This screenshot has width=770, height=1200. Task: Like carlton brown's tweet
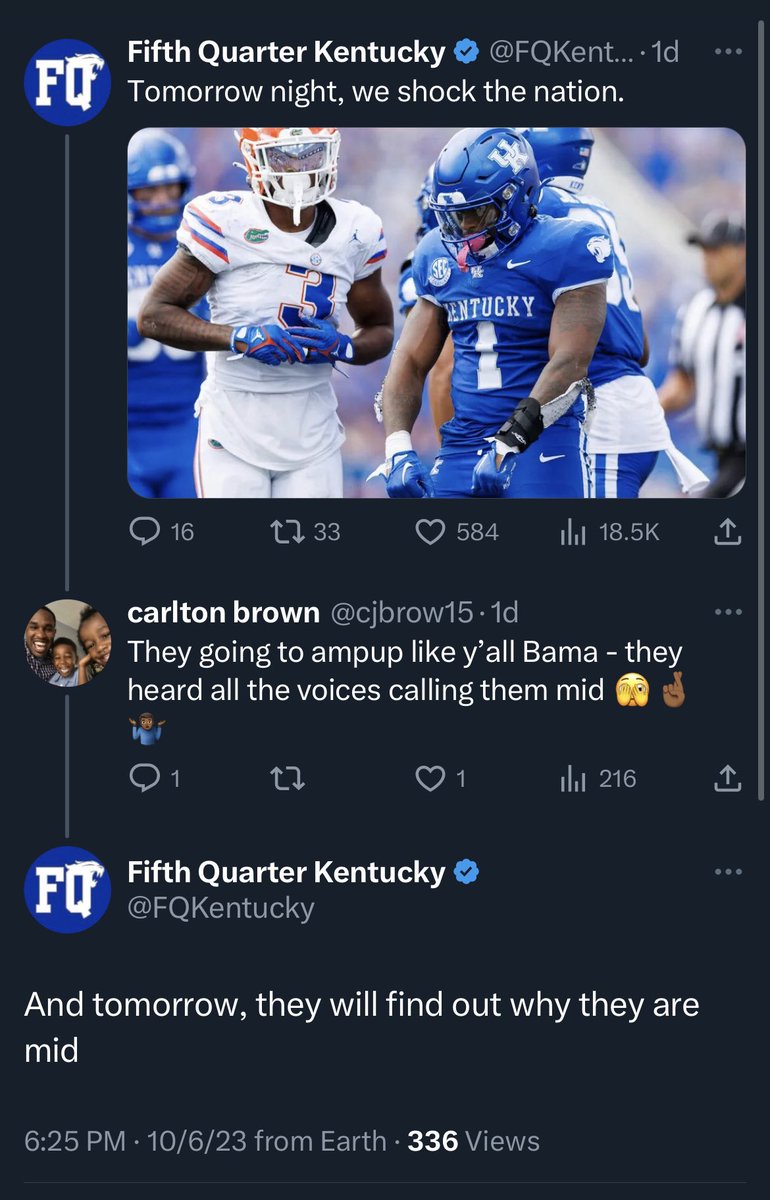click(x=440, y=778)
